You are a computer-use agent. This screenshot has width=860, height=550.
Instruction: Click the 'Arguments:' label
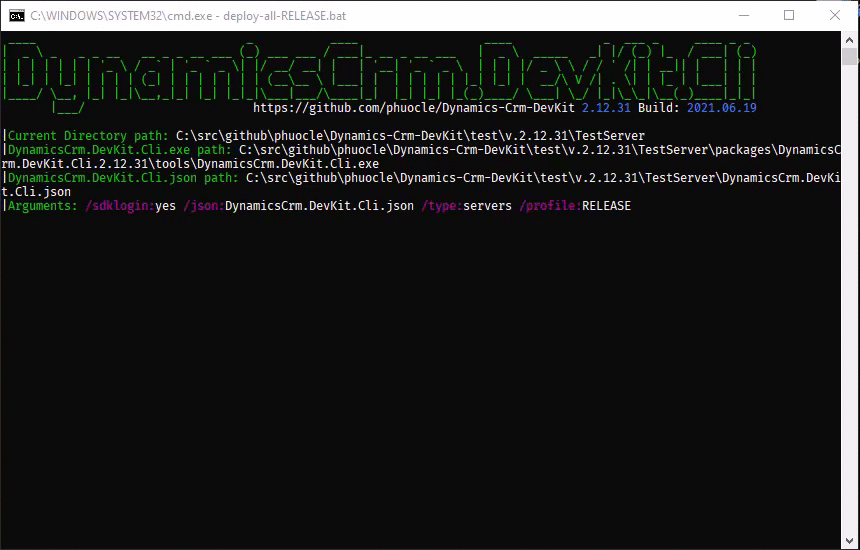[x=43, y=206]
